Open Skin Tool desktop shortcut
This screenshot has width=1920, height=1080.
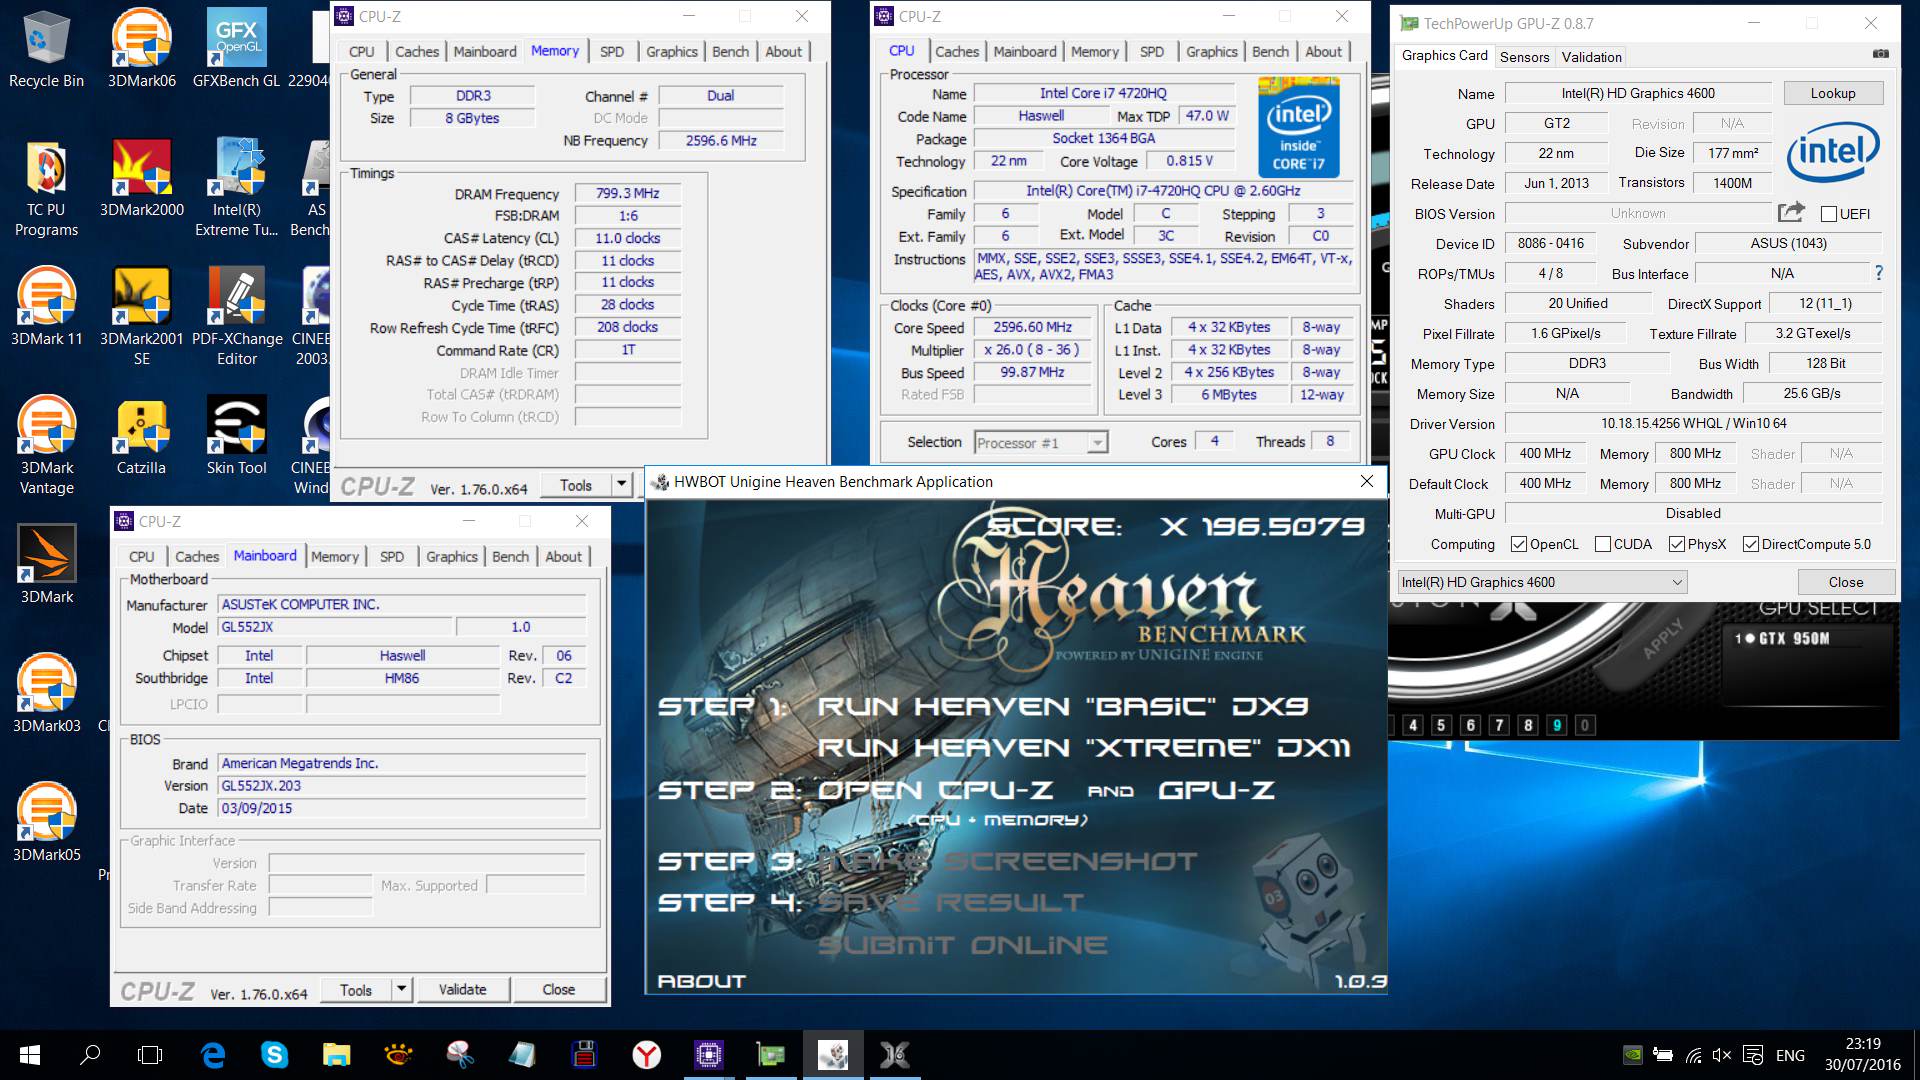[x=236, y=435]
